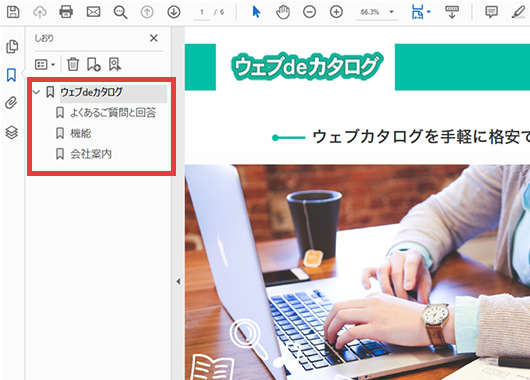The width and height of the screenshot is (530, 380).
Task: Zoom out with minus icon
Action: [x=309, y=12]
